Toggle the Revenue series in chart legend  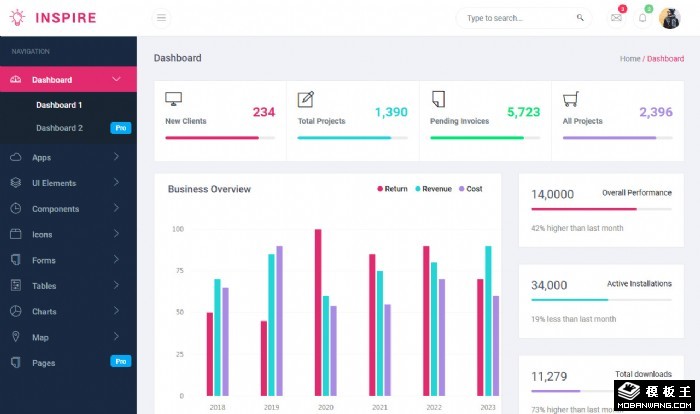pyautogui.click(x=433, y=189)
